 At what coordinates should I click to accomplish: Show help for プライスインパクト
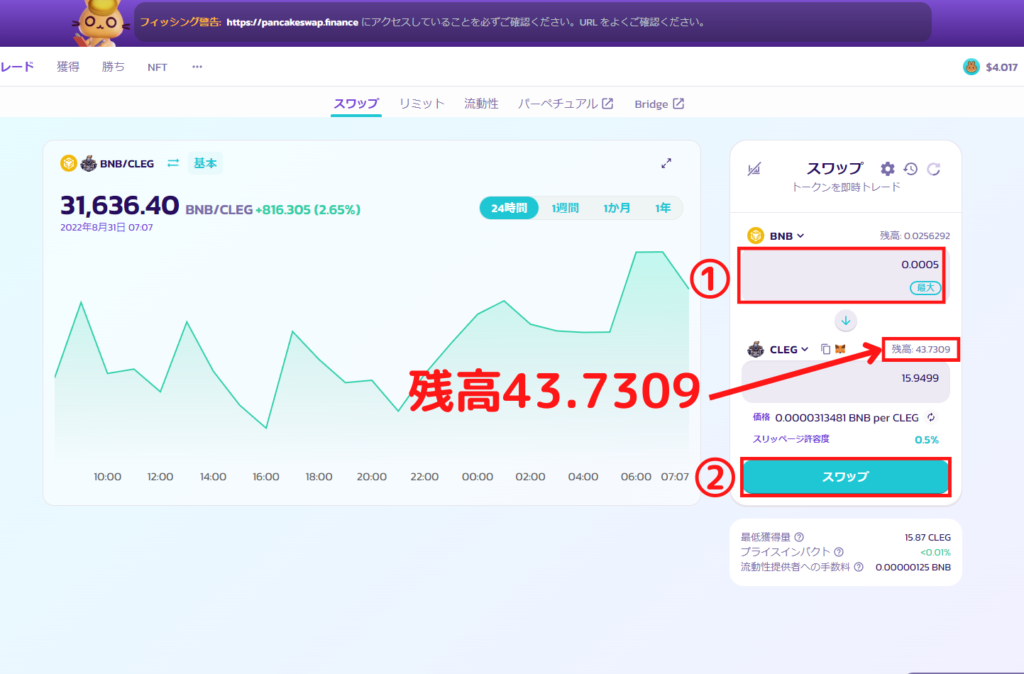point(839,552)
